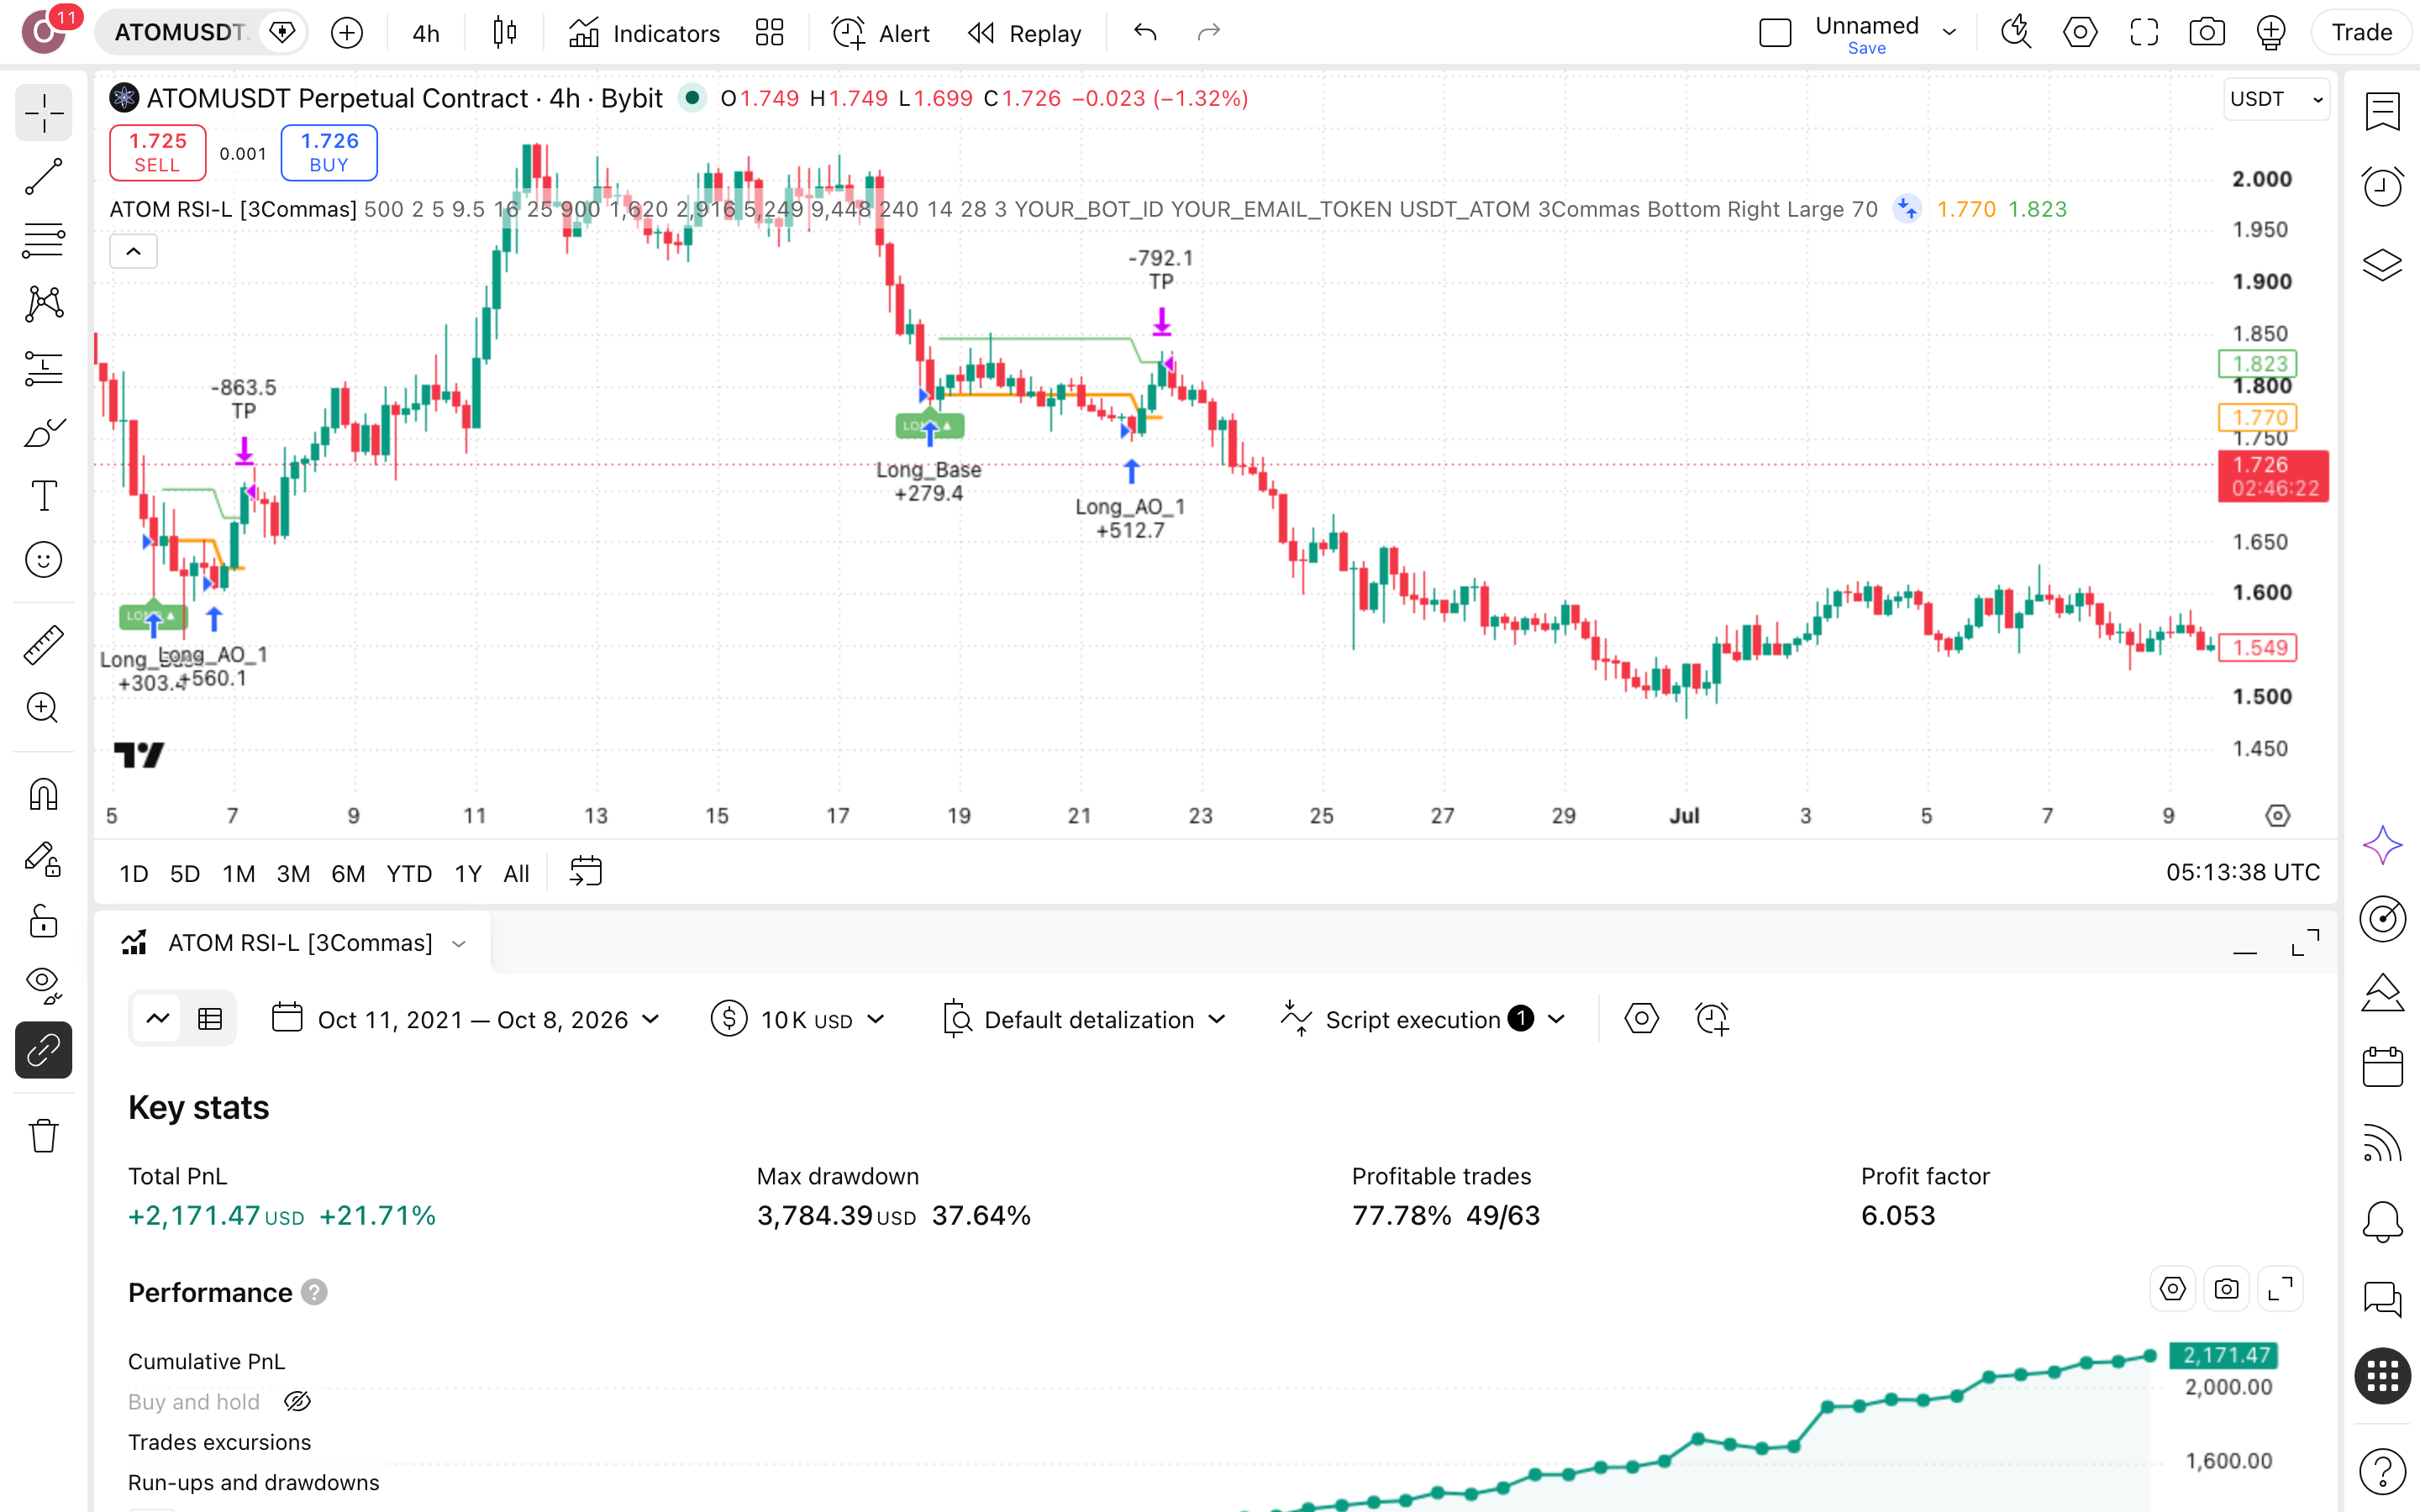Open candlestick chart type selector
This screenshot has height=1512, width=2420.
click(x=505, y=33)
